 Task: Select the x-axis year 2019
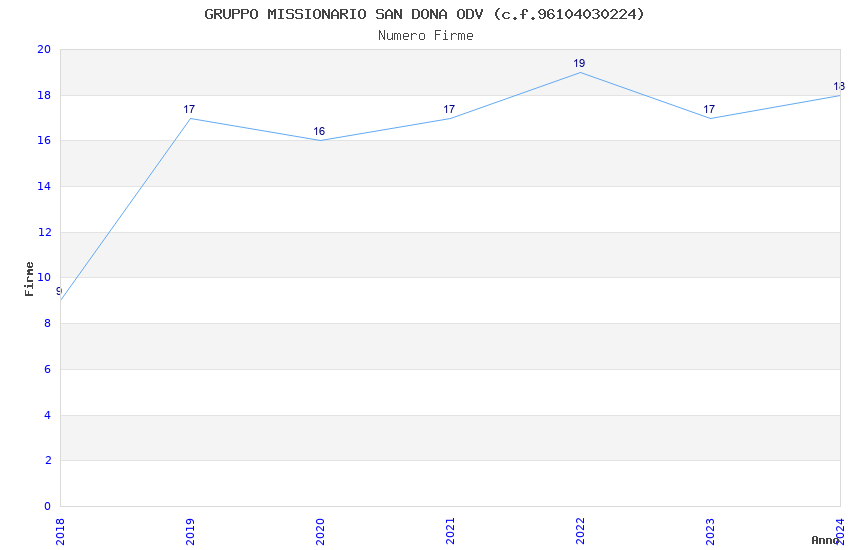[x=190, y=532]
